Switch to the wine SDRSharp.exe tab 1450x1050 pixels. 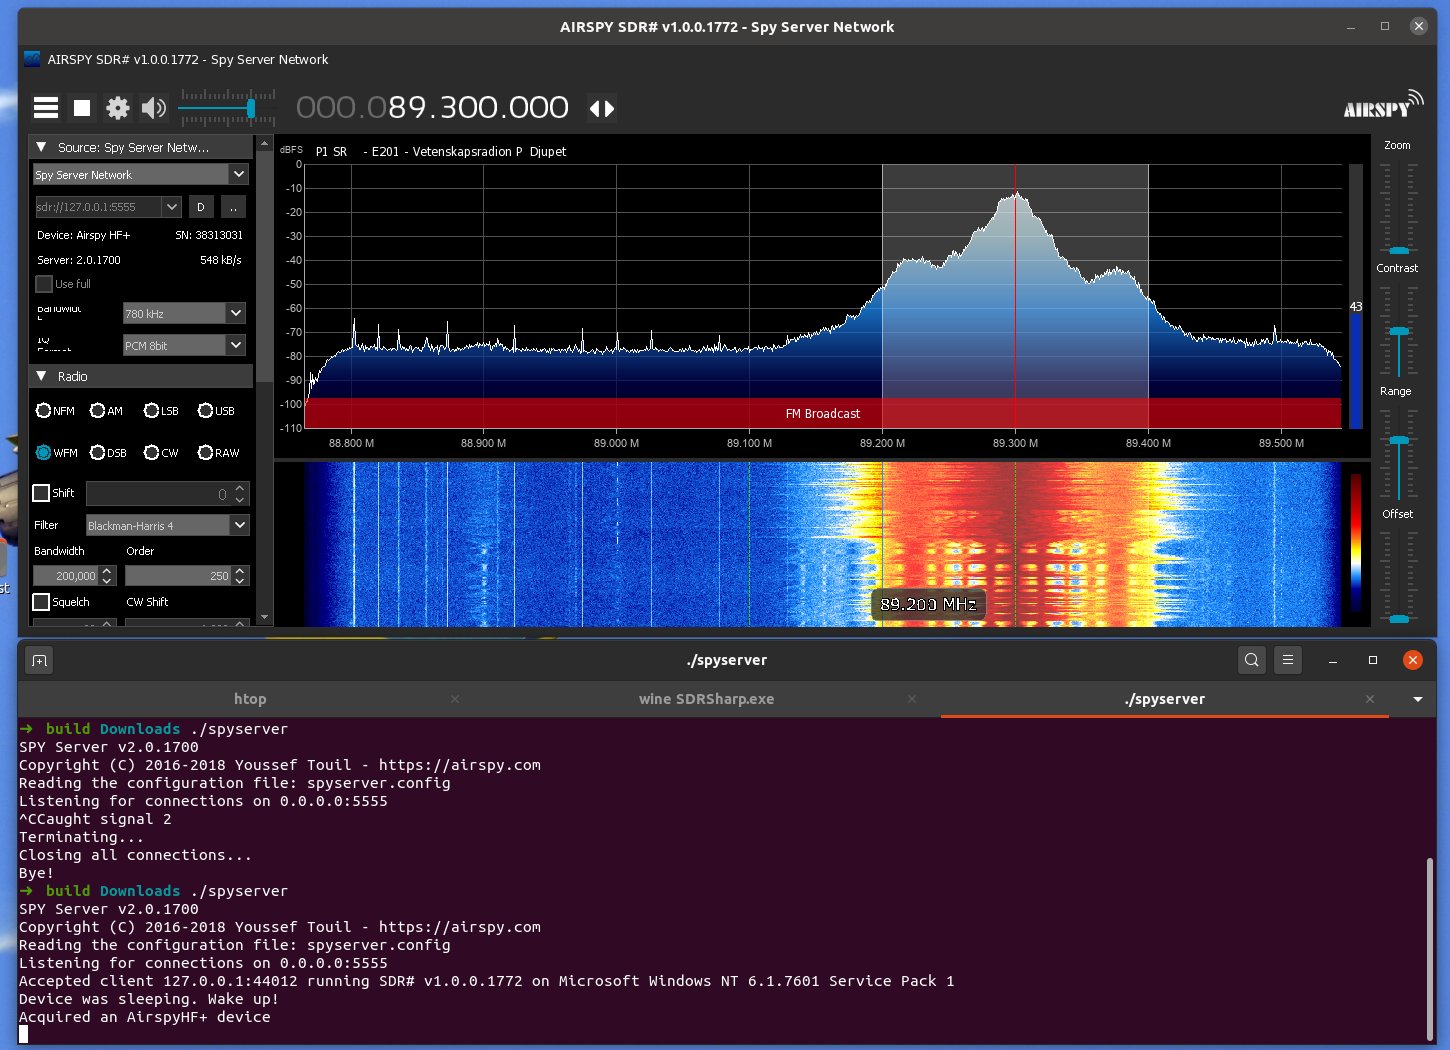tap(706, 699)
